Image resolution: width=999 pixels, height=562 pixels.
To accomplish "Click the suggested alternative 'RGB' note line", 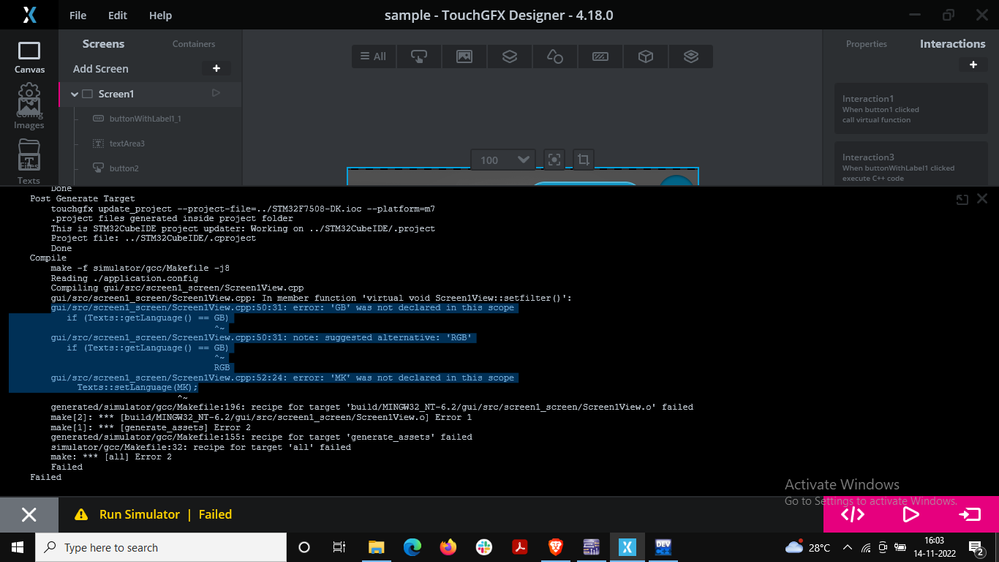I will [x=261, y=338].
